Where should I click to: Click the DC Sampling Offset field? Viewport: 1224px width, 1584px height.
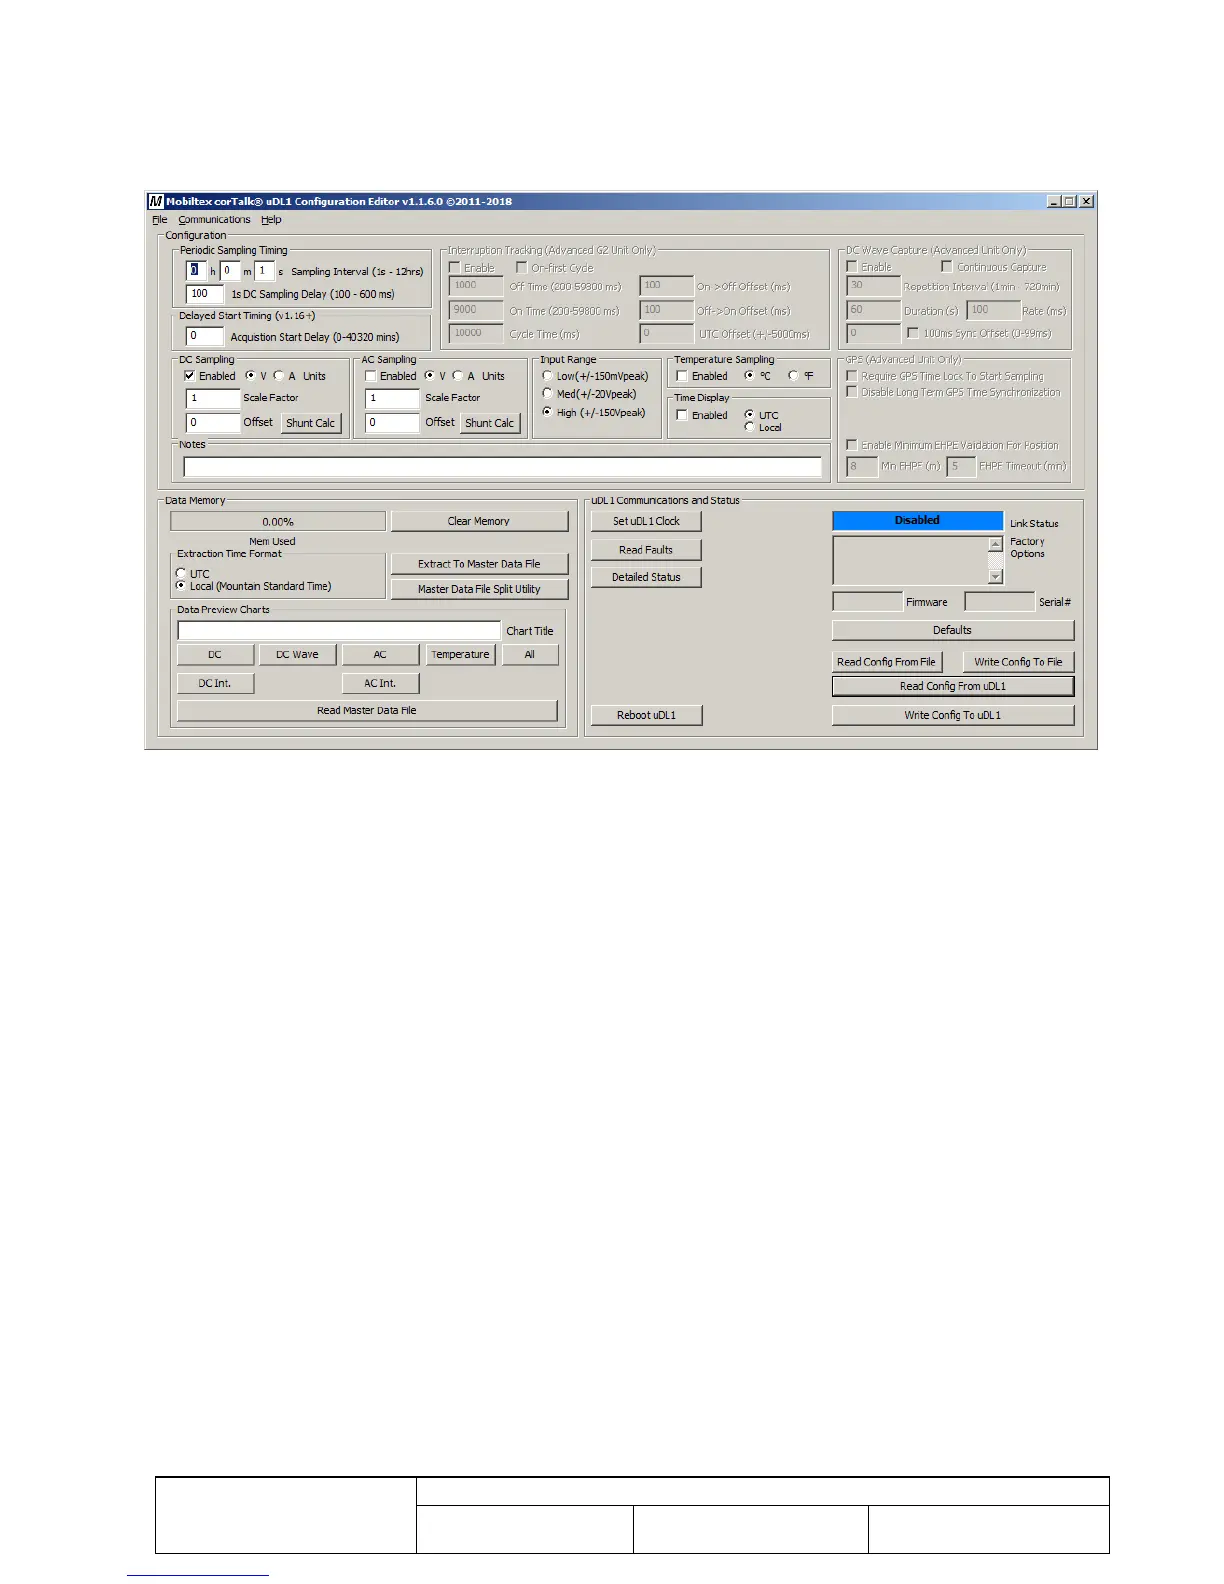(x=213, y=423)
